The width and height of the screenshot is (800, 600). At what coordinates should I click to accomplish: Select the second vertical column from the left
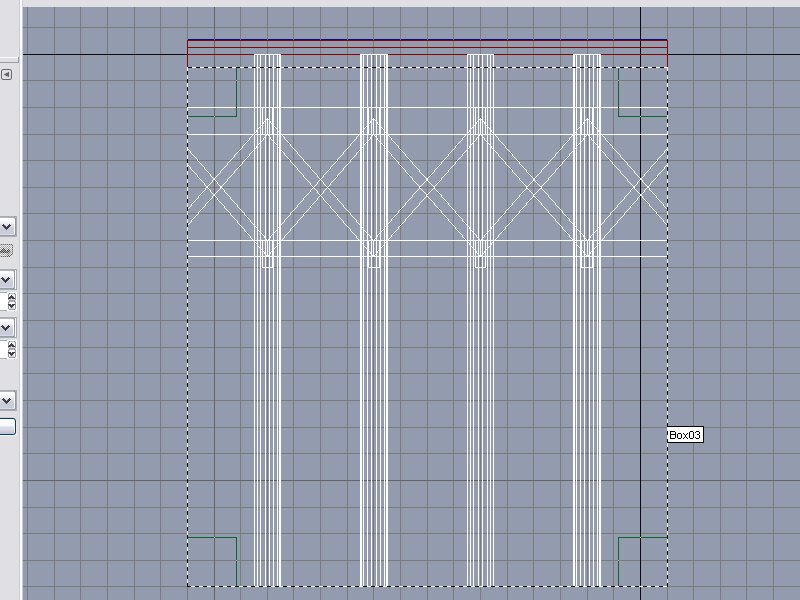pyautogui.click(x=374, y=400)
